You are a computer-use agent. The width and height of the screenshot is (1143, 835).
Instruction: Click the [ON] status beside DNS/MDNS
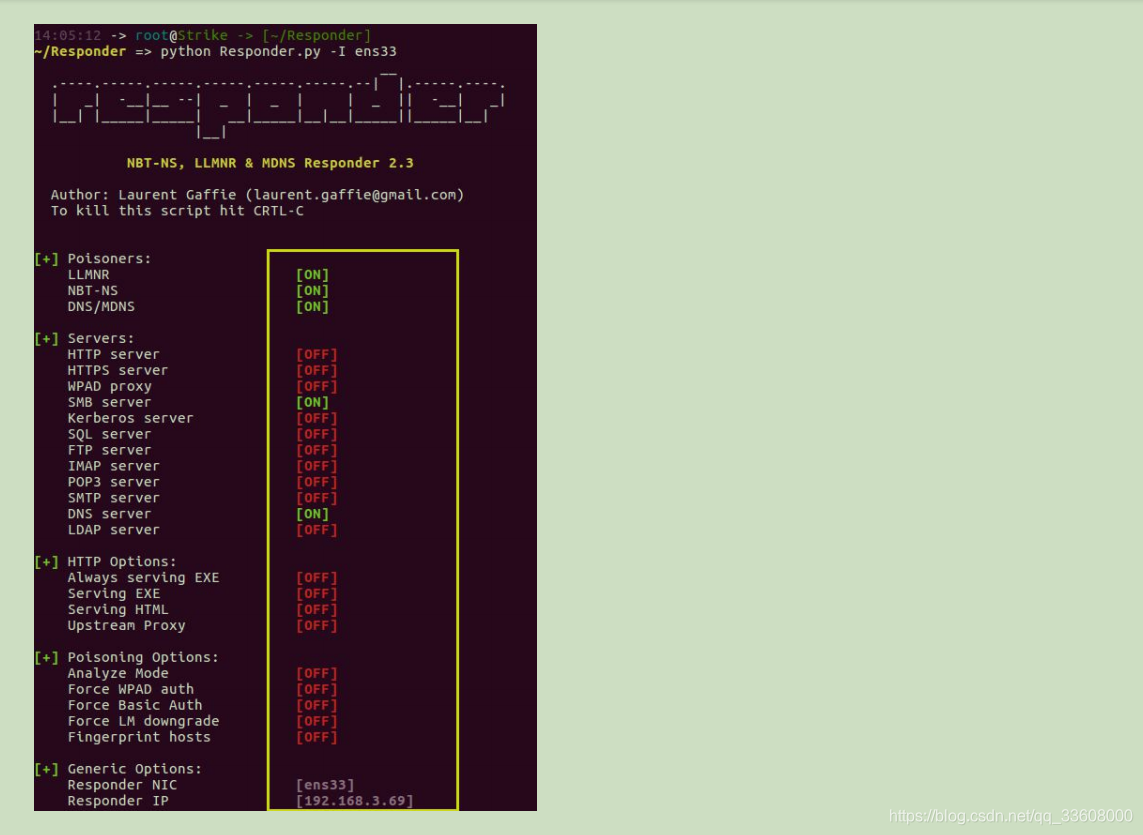[312, 307]
